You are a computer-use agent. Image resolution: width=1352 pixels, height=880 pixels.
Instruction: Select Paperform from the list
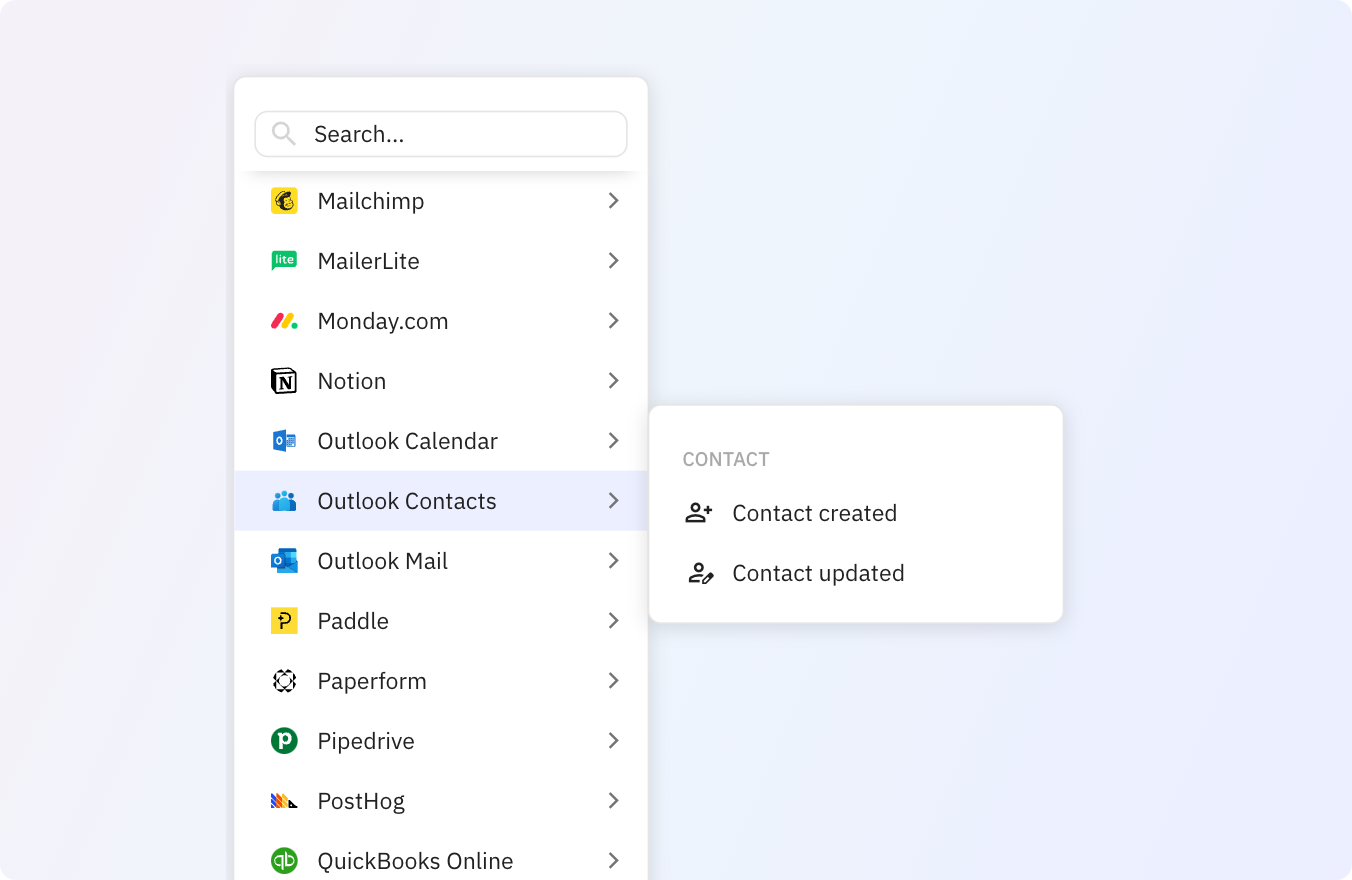pyautogui.click(x=441, y=681)
